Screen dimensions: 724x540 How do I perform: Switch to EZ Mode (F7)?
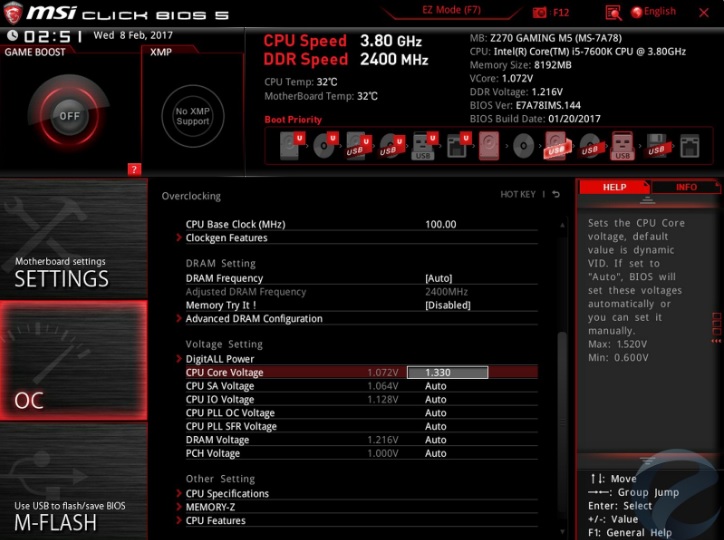(451, 10)
